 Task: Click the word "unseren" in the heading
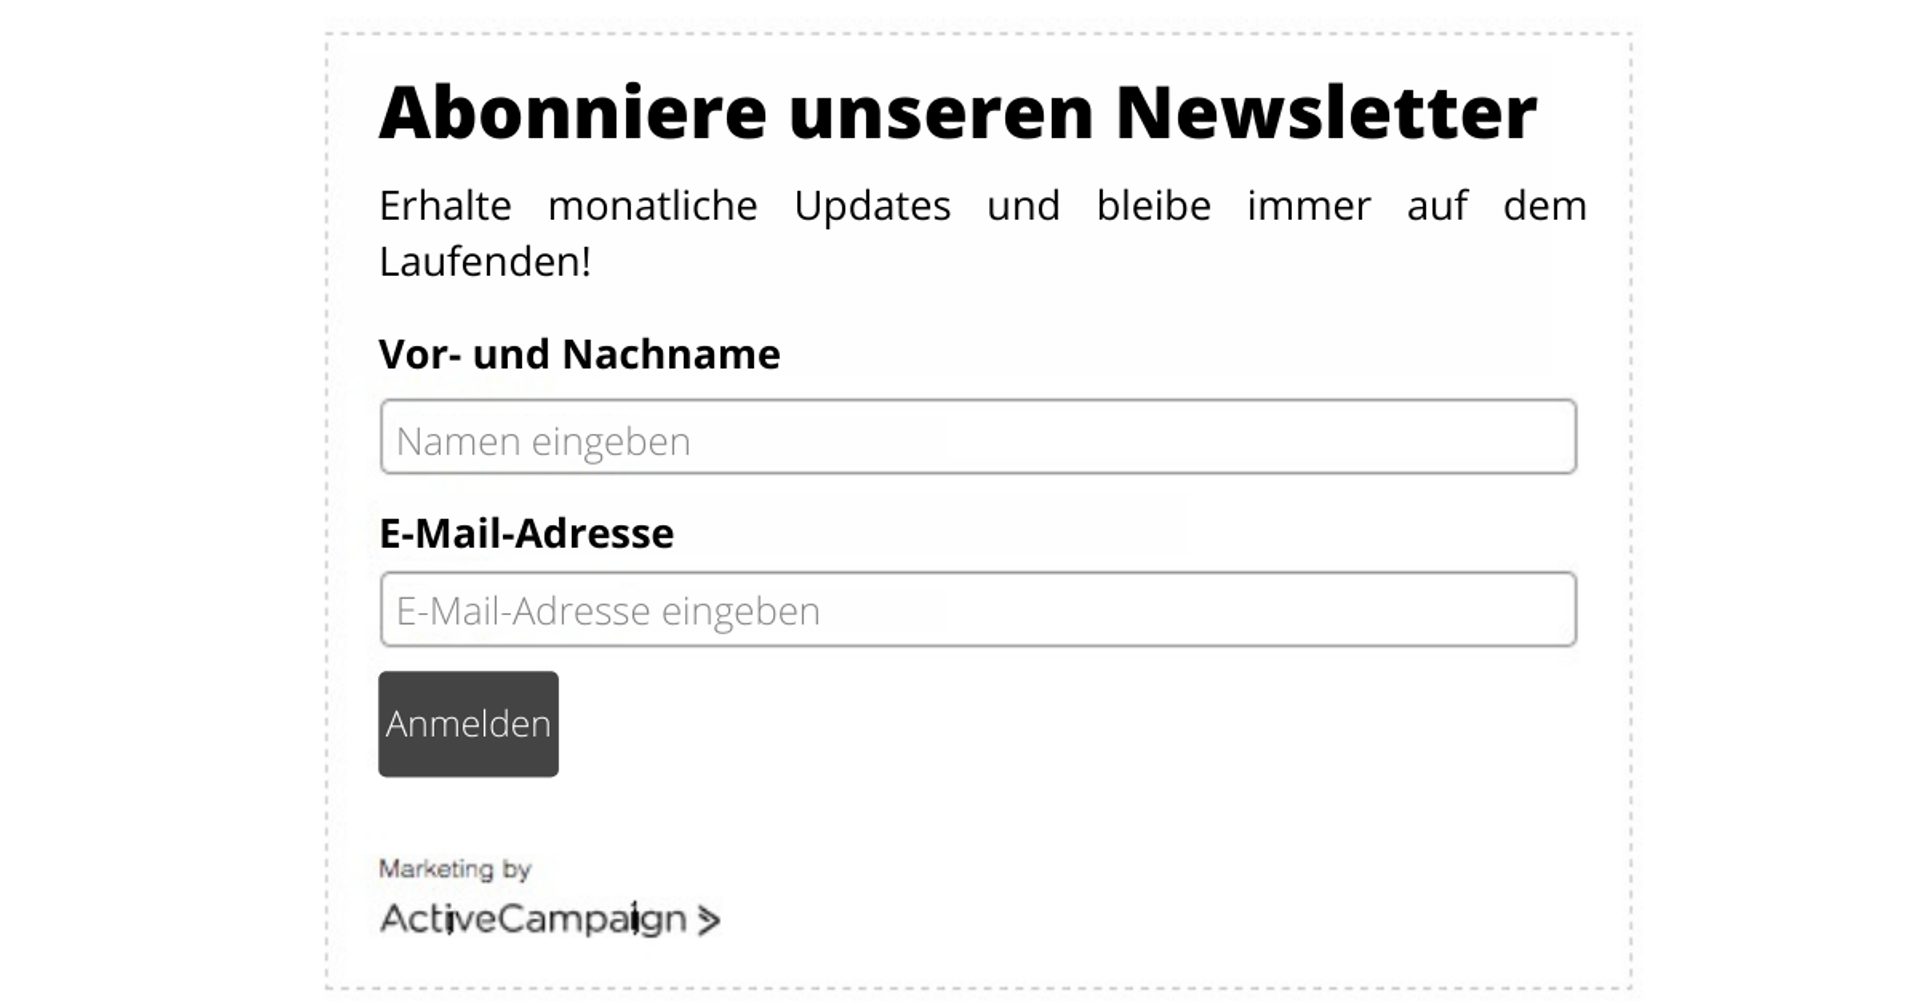[941, 111]
